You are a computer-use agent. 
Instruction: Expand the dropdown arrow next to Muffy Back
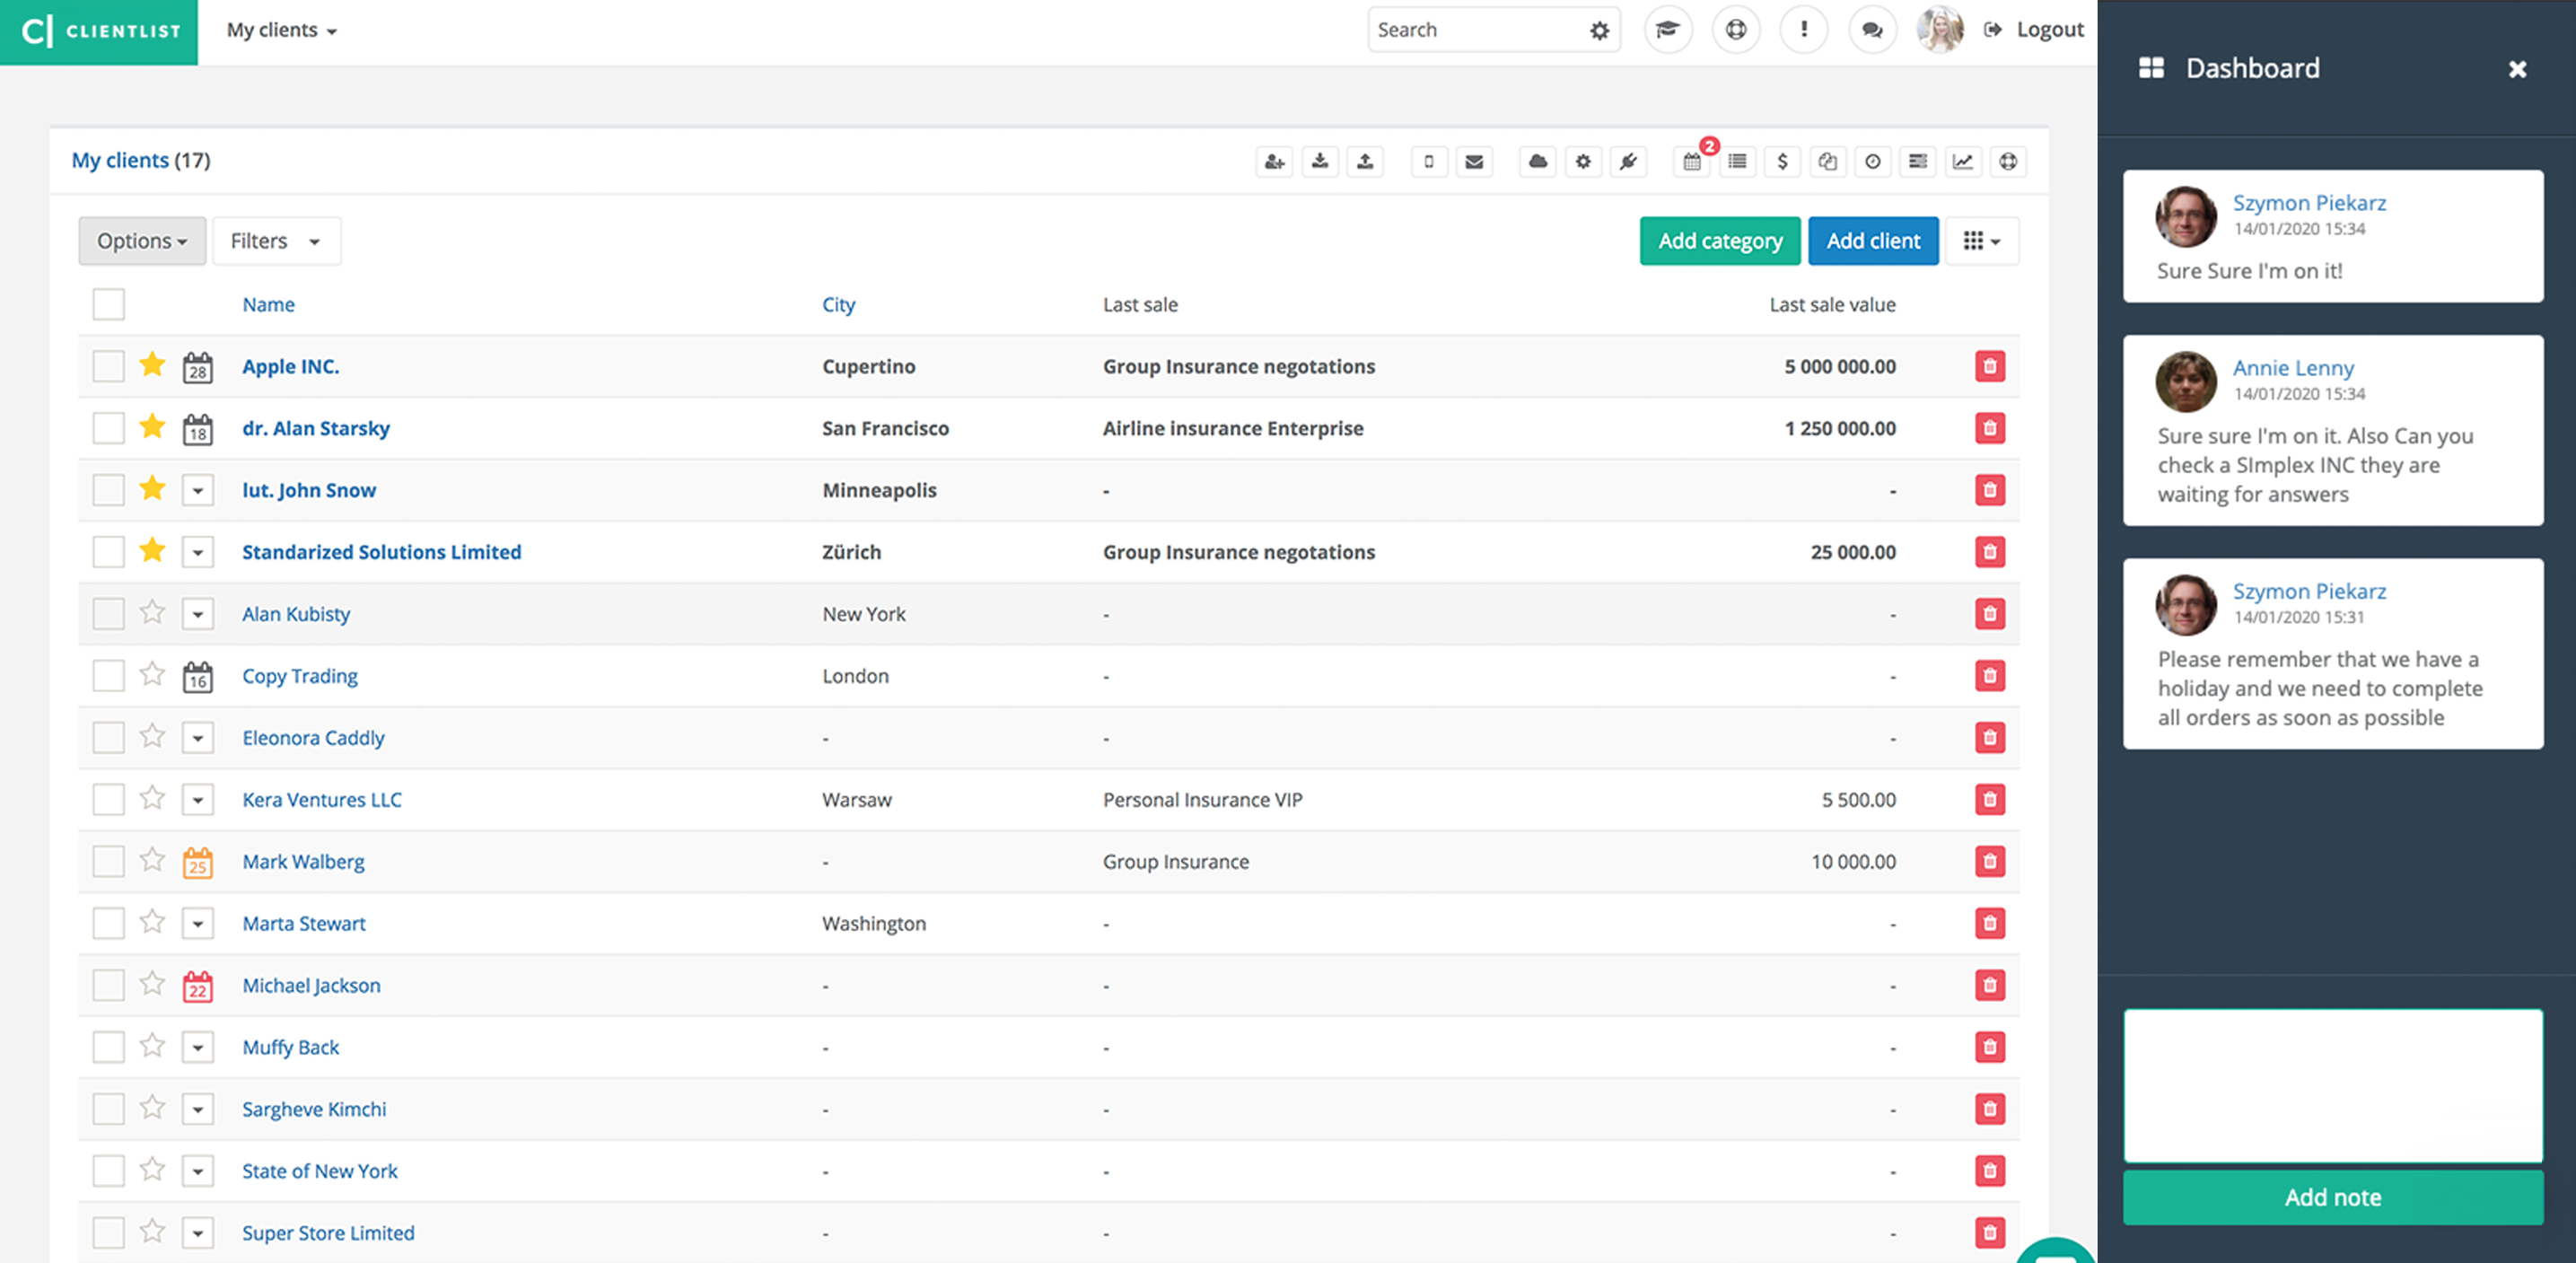197,1046
